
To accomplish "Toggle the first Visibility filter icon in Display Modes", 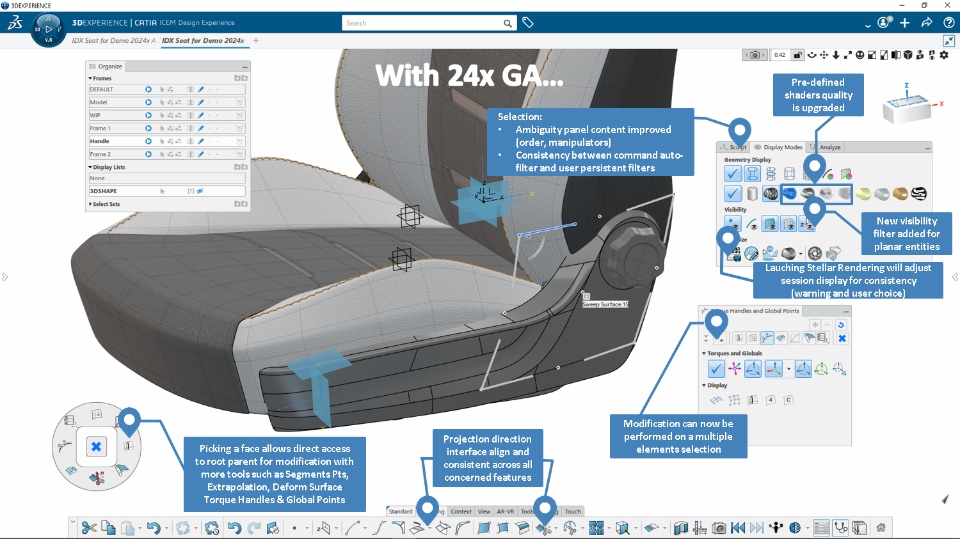I will (x=732, y=224).
